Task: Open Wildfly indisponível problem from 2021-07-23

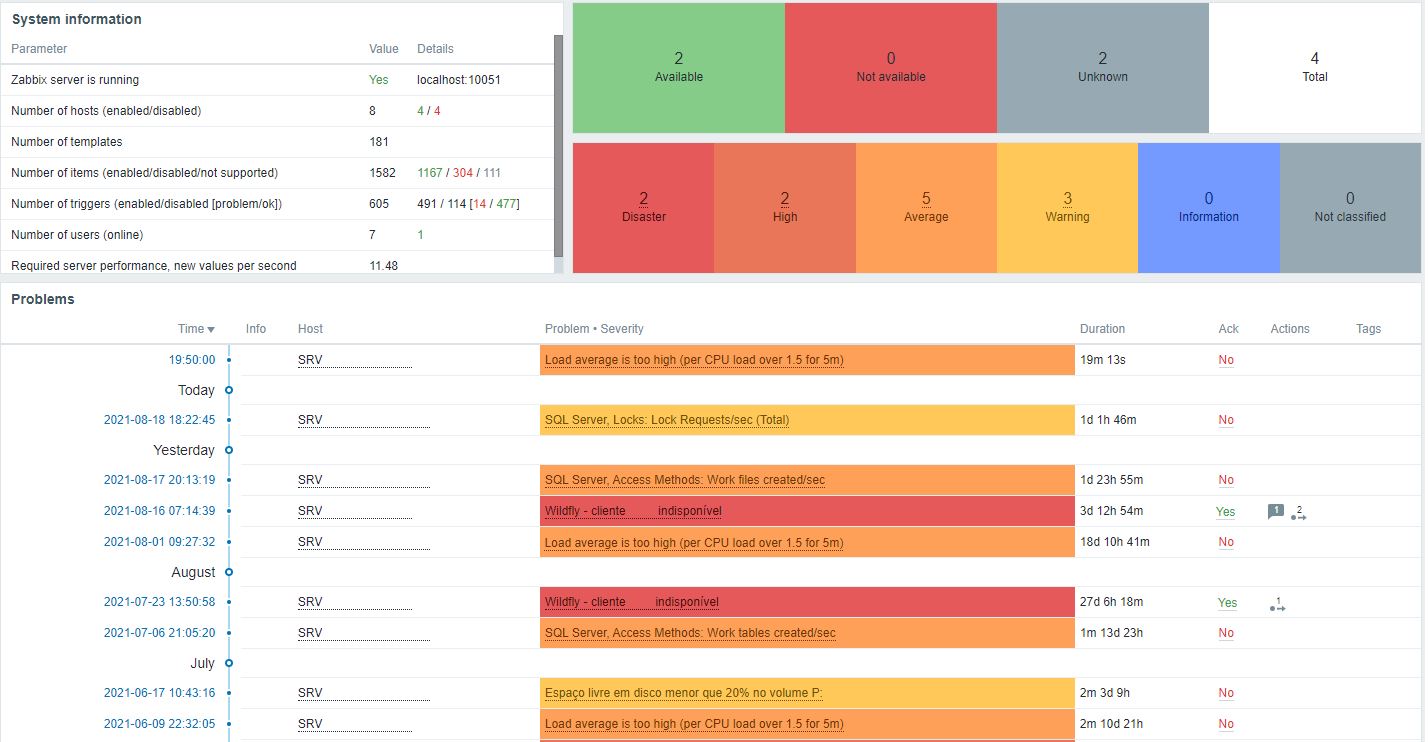Action: click(x=632, y=602)
